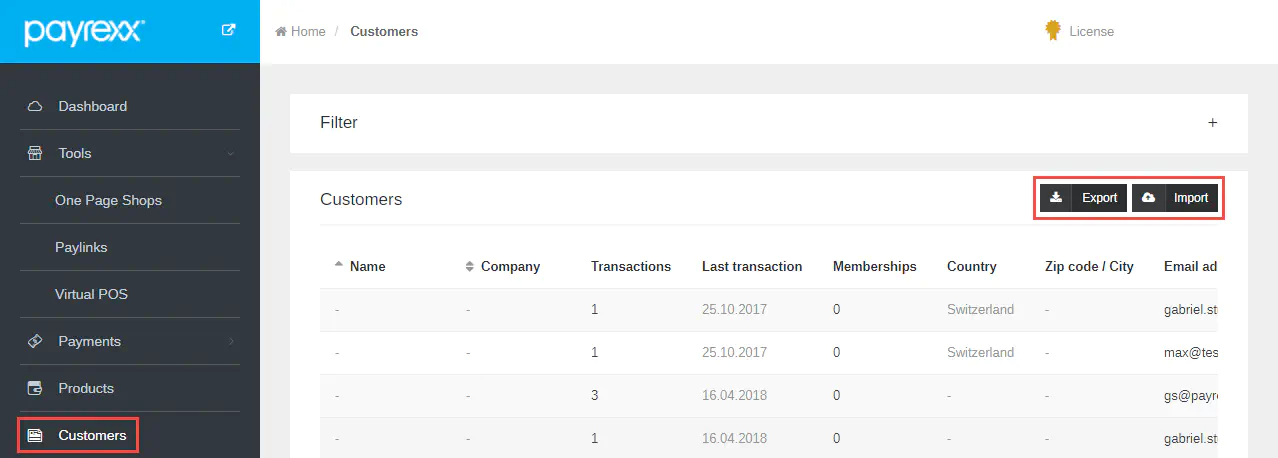Click the License award badge icon
Image resolution: width=1278 pixels, height=458 pixels.
pyautogui.click(x=1052, y=31)
